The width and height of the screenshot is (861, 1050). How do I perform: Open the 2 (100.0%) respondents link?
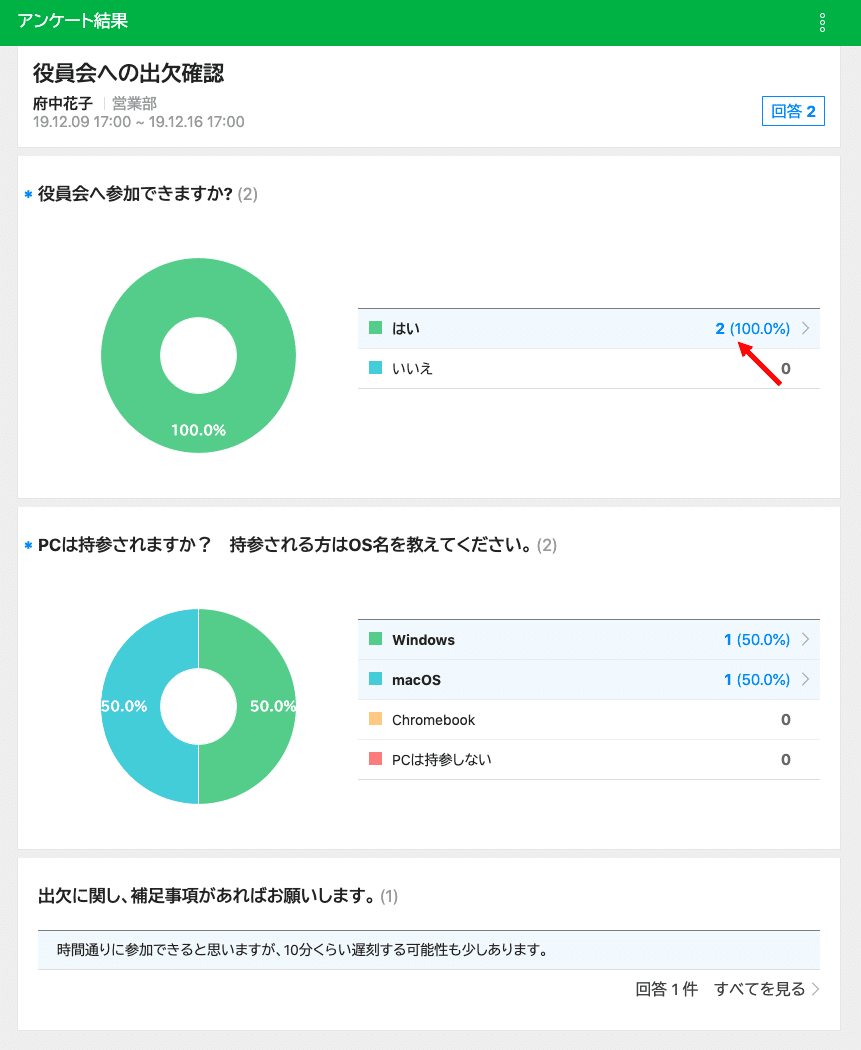752,329
